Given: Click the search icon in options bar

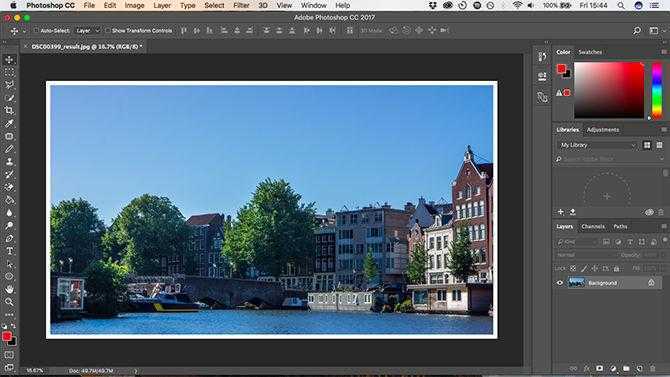Looking at the screenshot, I should coord(637,30).
